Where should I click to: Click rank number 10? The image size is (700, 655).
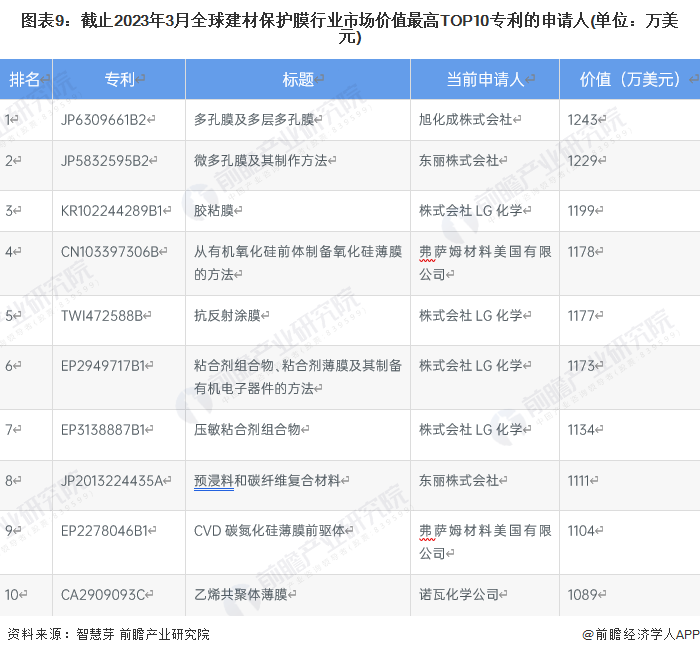point(12,594)
